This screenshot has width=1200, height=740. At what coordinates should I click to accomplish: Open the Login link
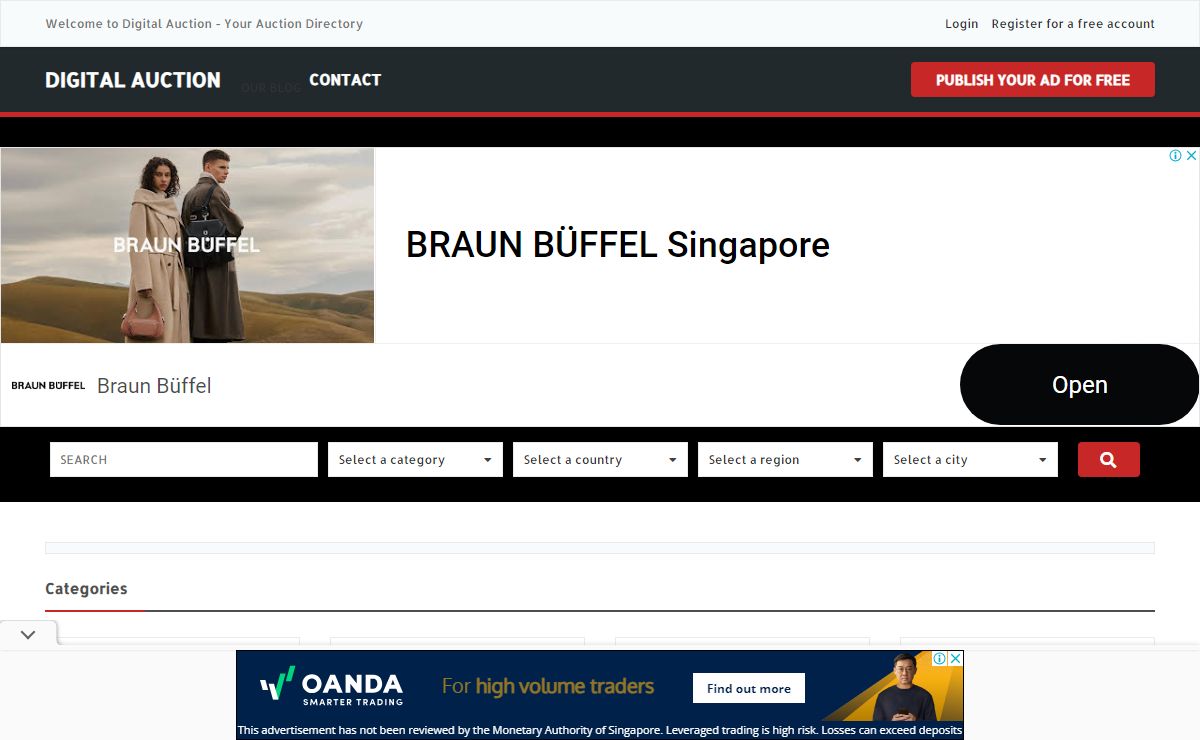pos(962,24)
